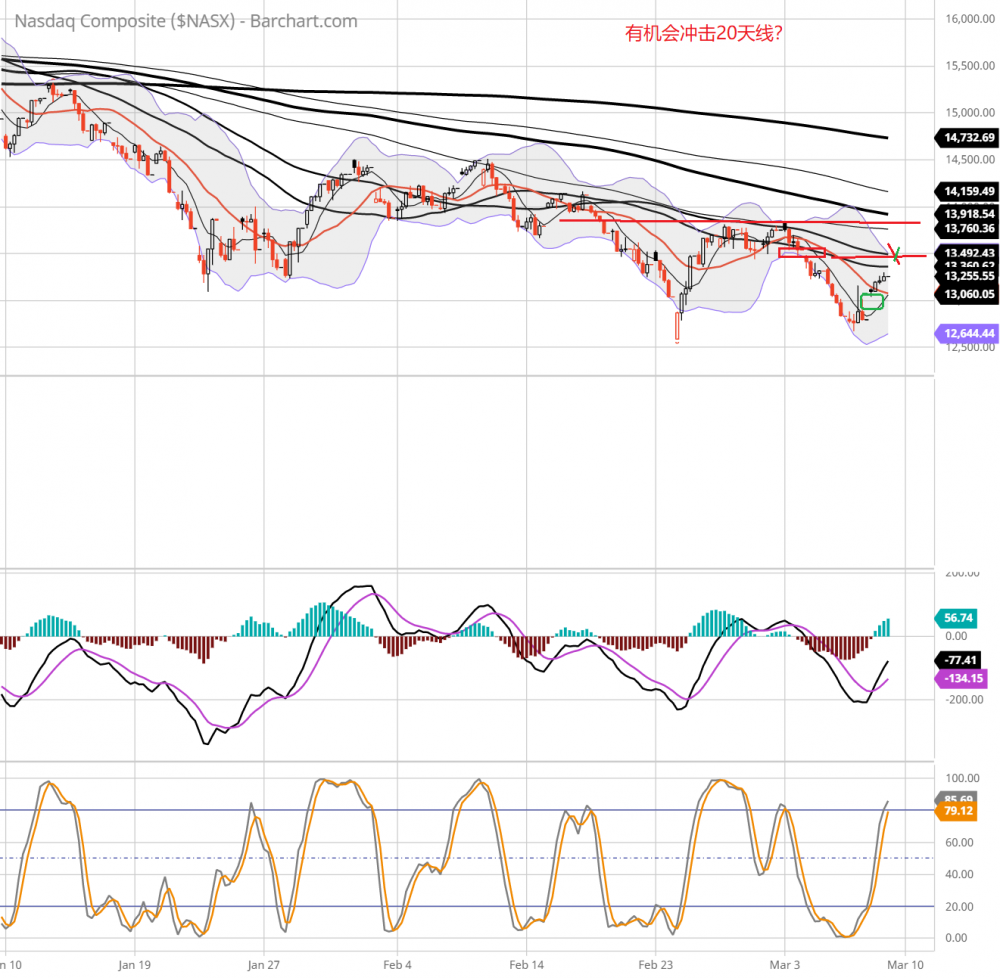Image resolution: width=1000 pixels, height=978 pixels.
Task: Click the red Chinese annotation text at top
Action: pyautogui.click(x=703, y=33)
